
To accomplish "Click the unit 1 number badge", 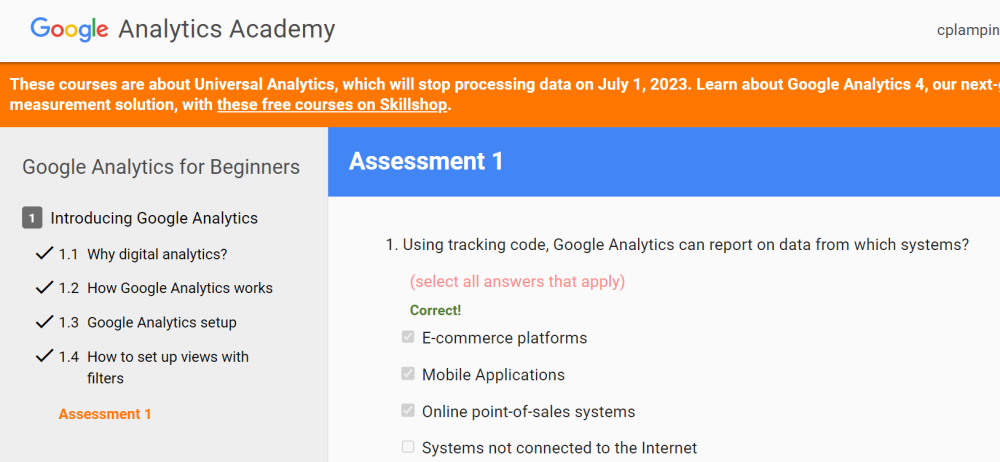I will pos(32,218).
